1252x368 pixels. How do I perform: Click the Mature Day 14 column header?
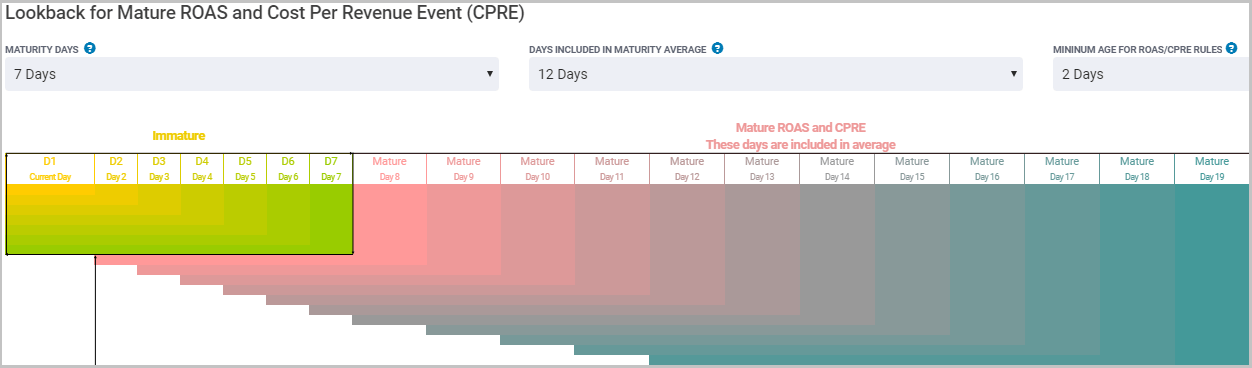pyautogui.click(x=837, y=168)
